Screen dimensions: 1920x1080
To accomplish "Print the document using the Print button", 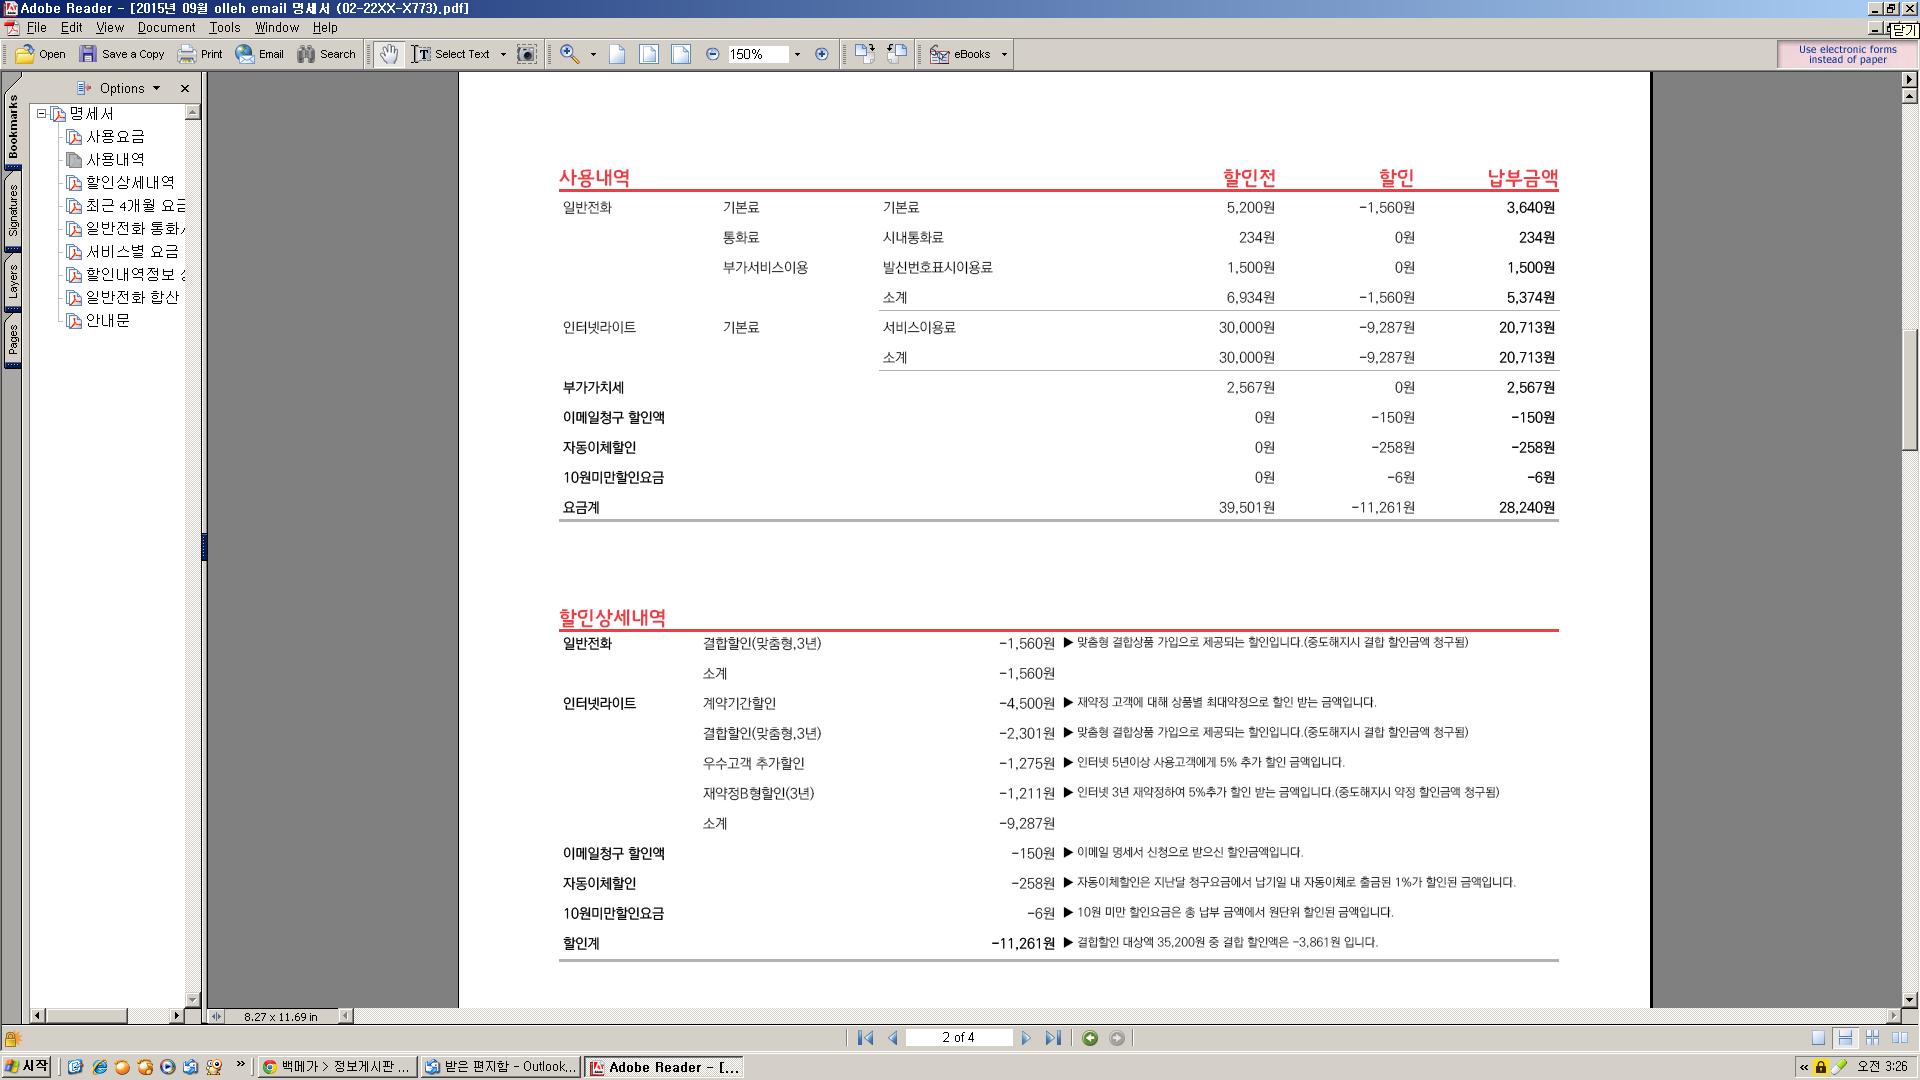I will tap(200, 54).
